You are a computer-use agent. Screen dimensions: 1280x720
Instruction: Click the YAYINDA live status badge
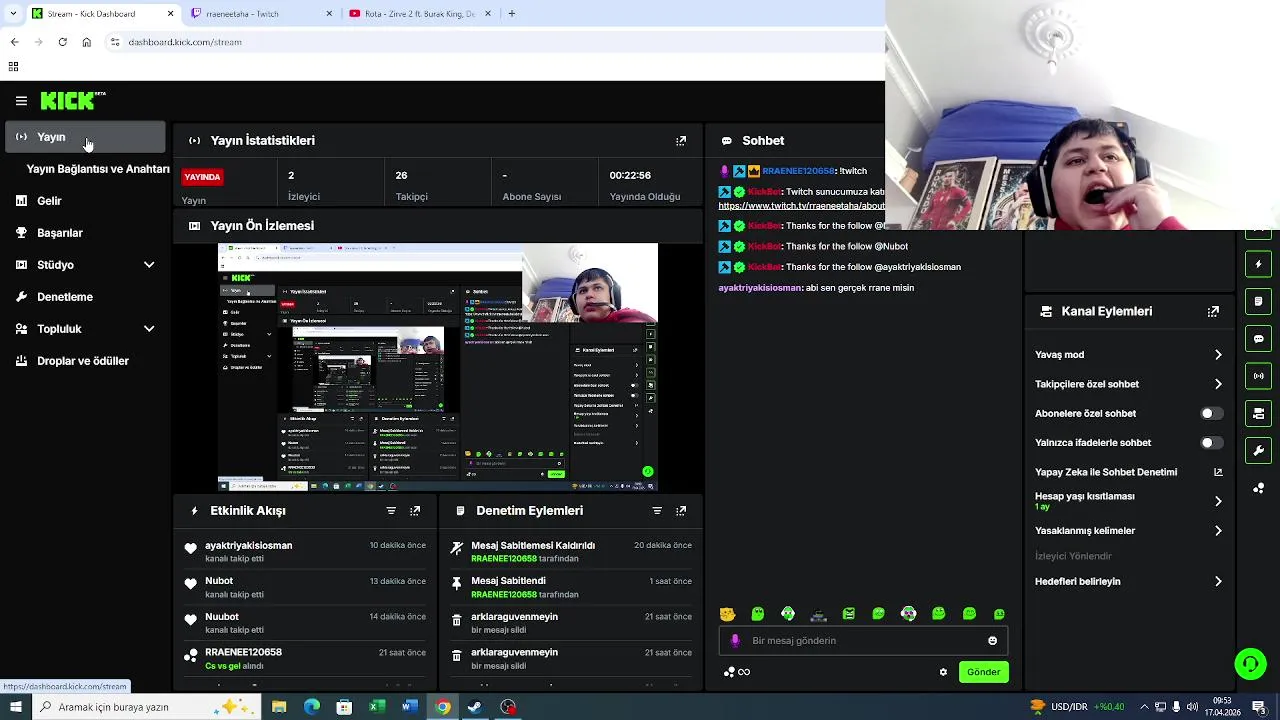[202, 177]
